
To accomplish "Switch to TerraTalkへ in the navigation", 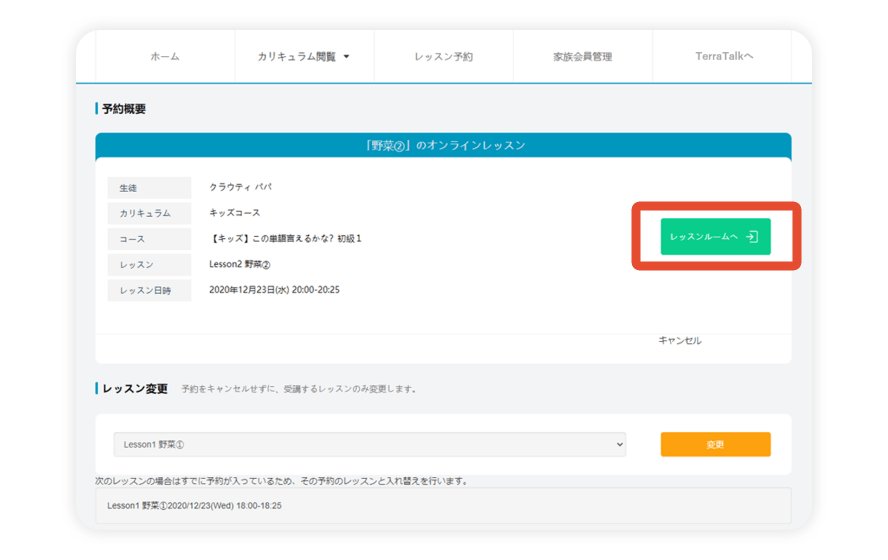I will pyautogui.click(x=724, y=57).
